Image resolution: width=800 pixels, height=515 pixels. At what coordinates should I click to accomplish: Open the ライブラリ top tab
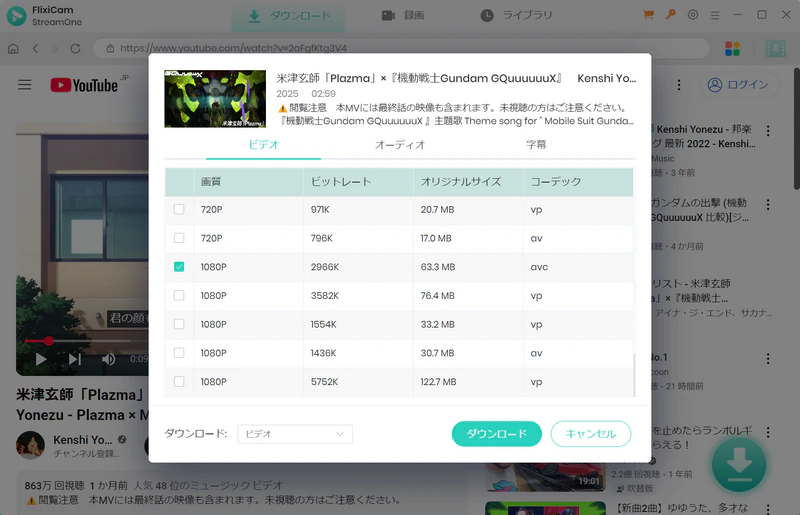click(x=516, y=15)
